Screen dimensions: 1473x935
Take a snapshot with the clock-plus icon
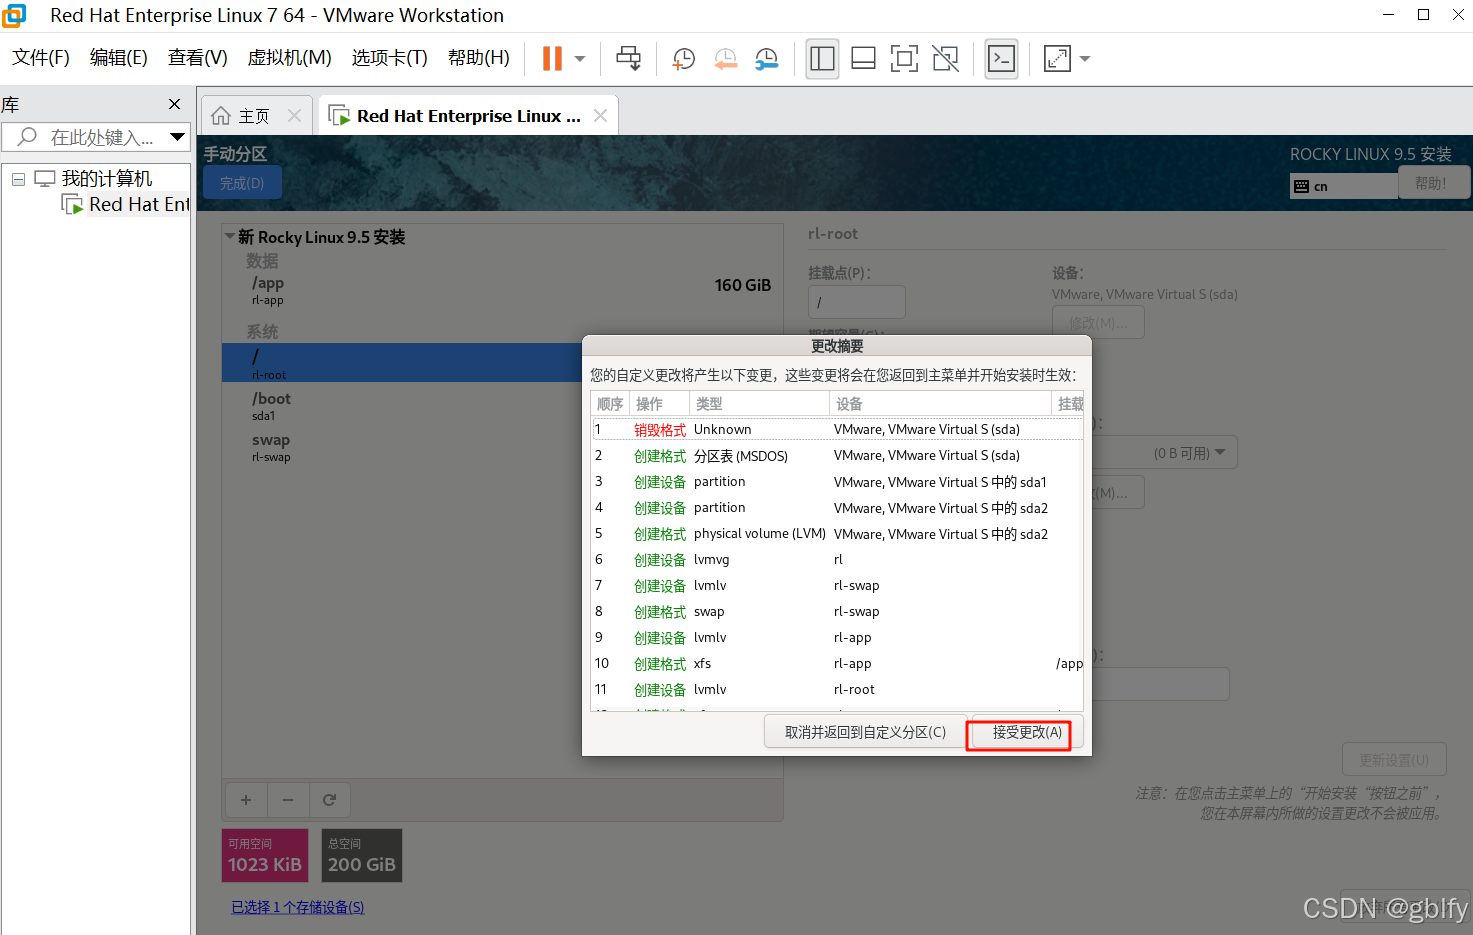point(684,59)
